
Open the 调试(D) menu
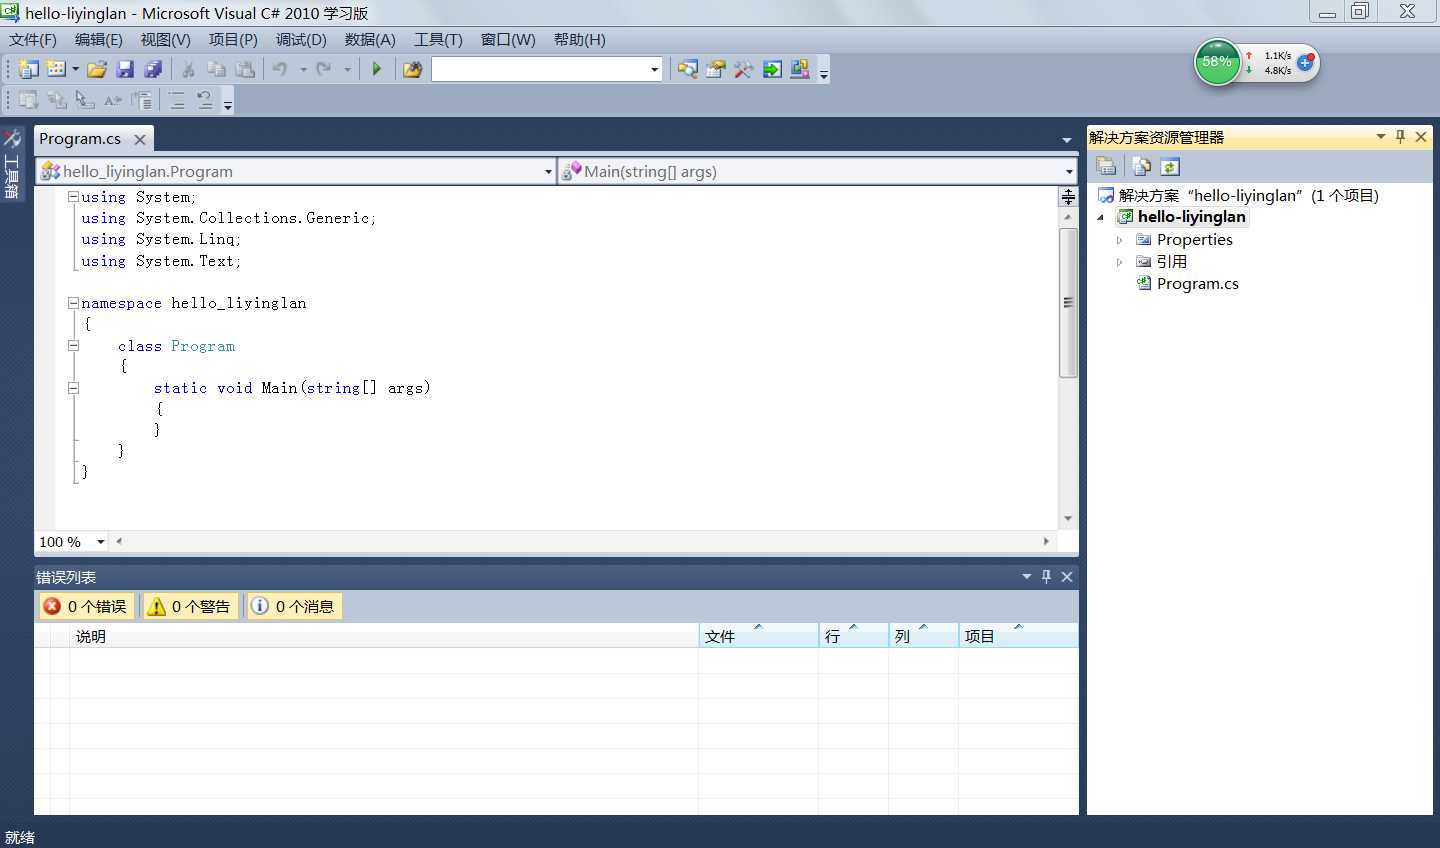click(x=301, y=40)
